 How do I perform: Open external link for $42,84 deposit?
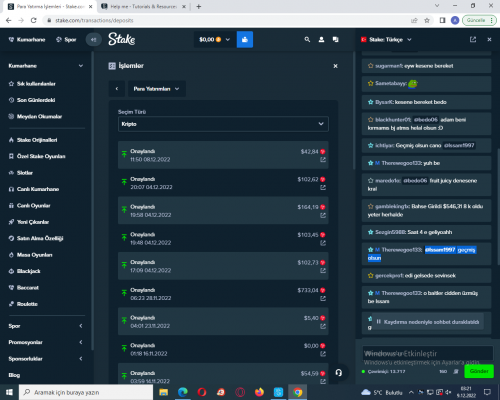click(x=323, y=160)
